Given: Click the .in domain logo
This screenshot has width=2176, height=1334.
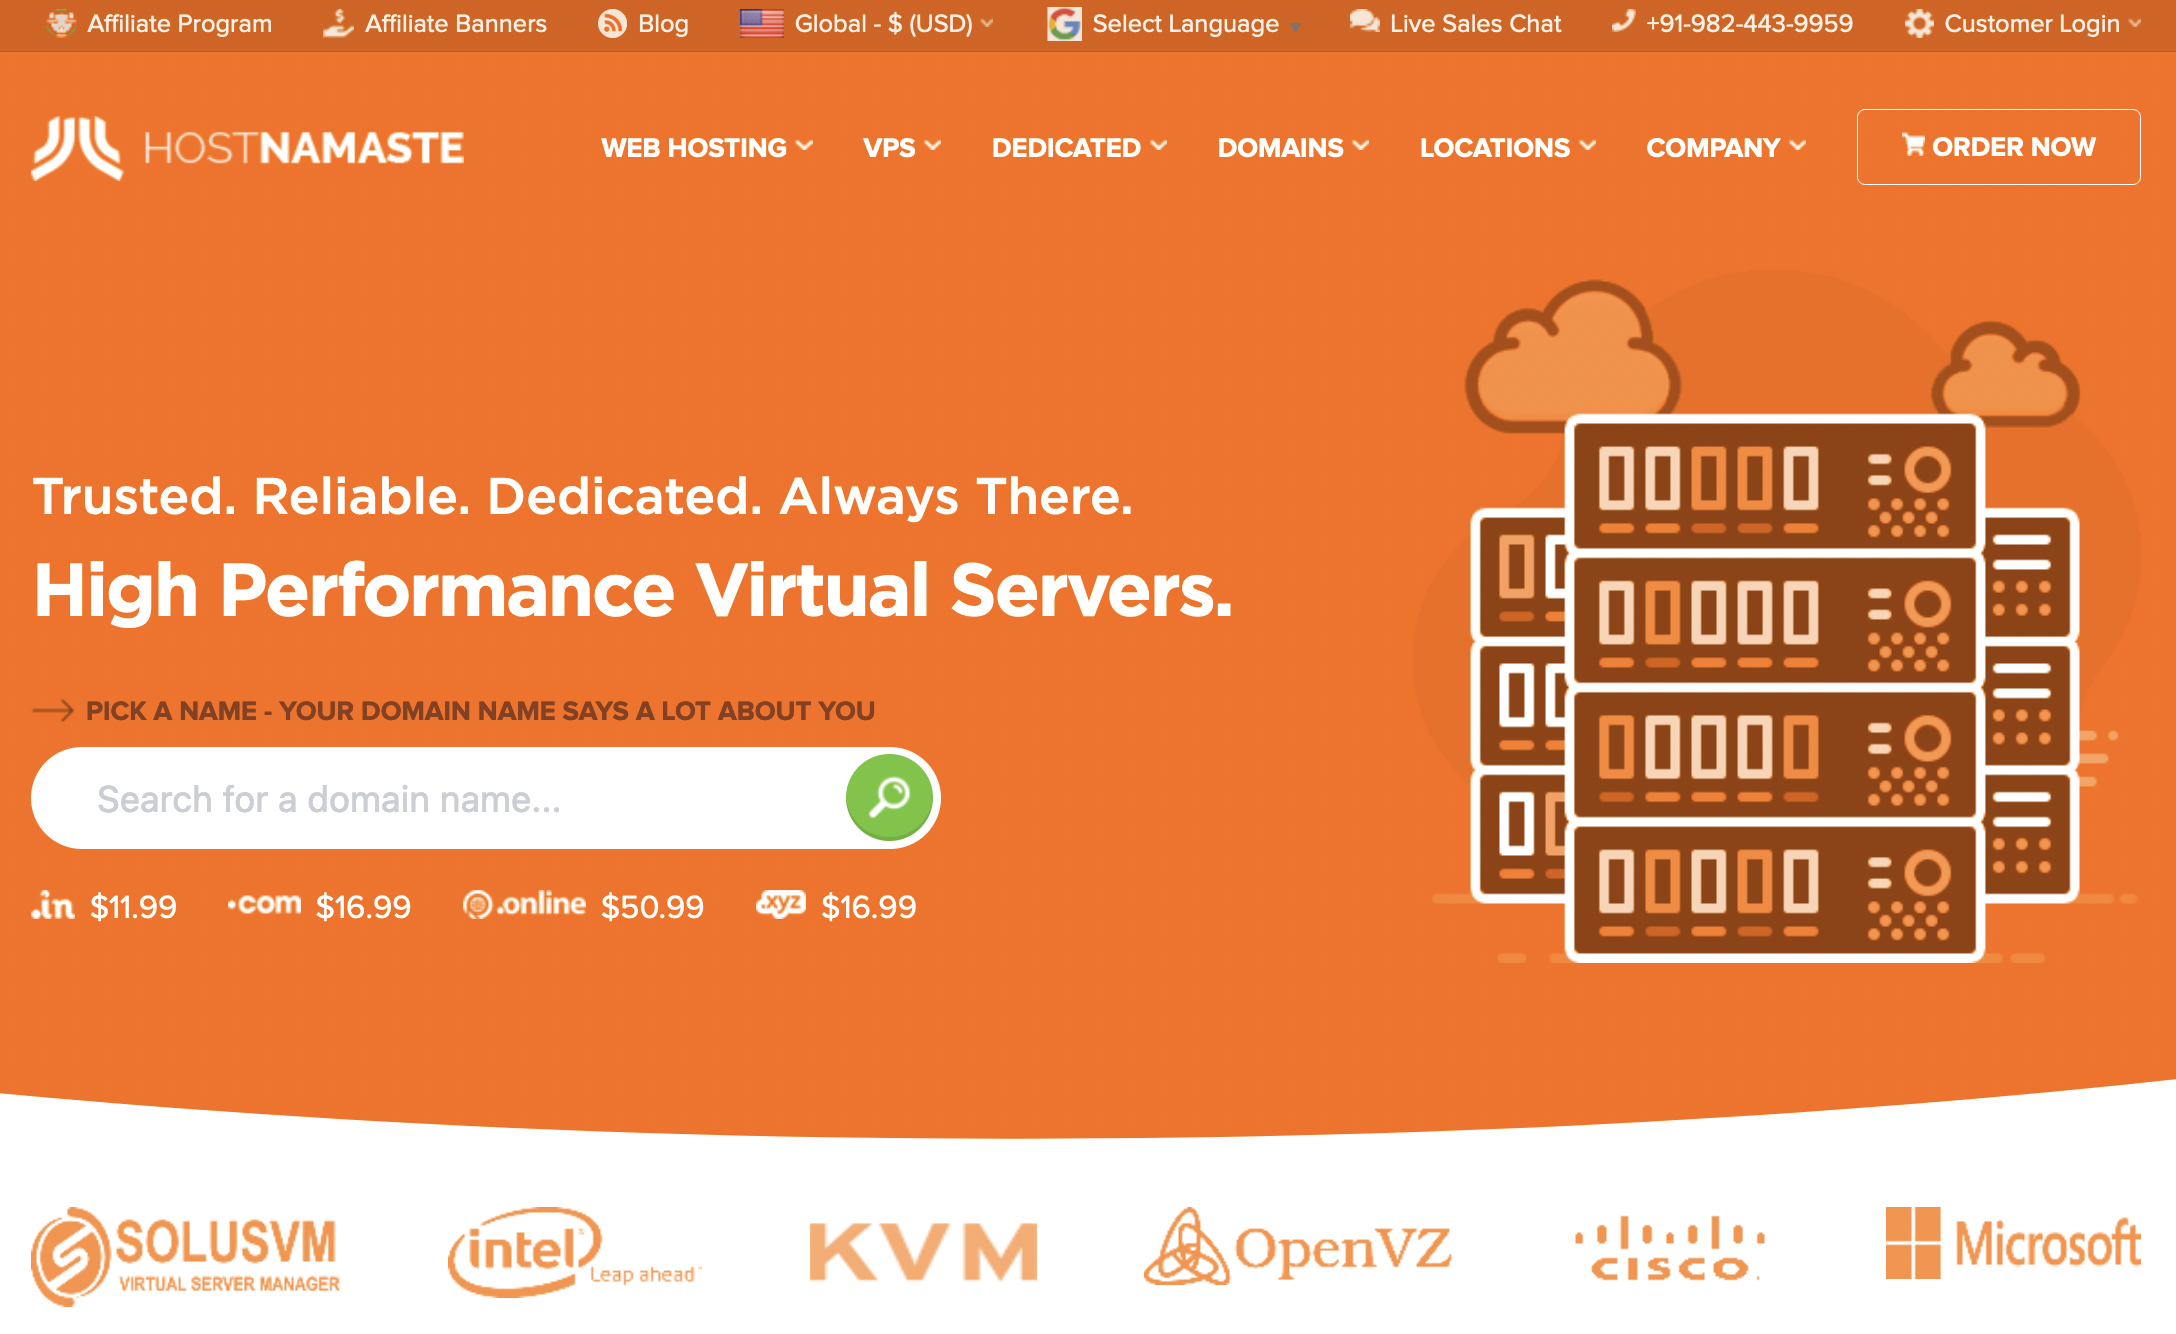Looking at the screenshot, I should click(53, 905).
